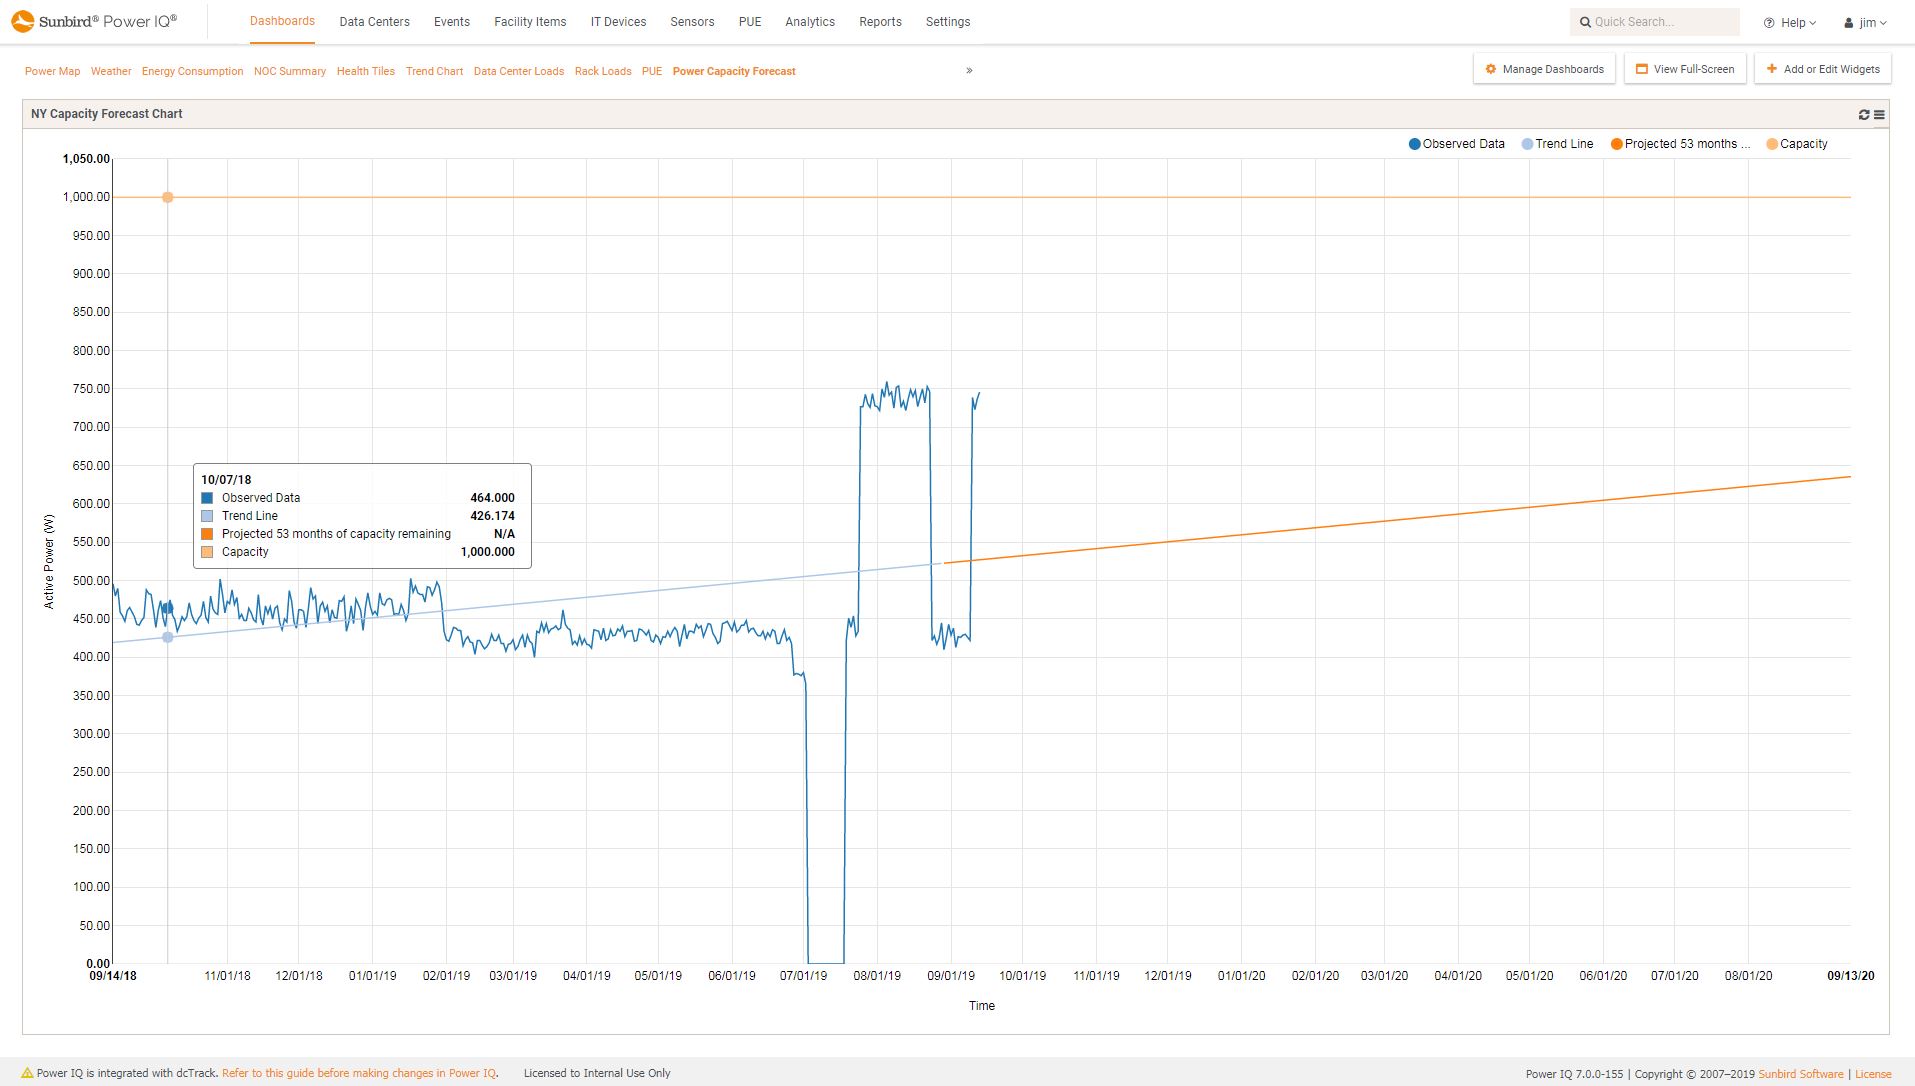The height and width of the screenshot is (1086, 1915).
Task: Toggle the Trend Line legend entry
Action: pyautogui.click(x=1557, y=144)
